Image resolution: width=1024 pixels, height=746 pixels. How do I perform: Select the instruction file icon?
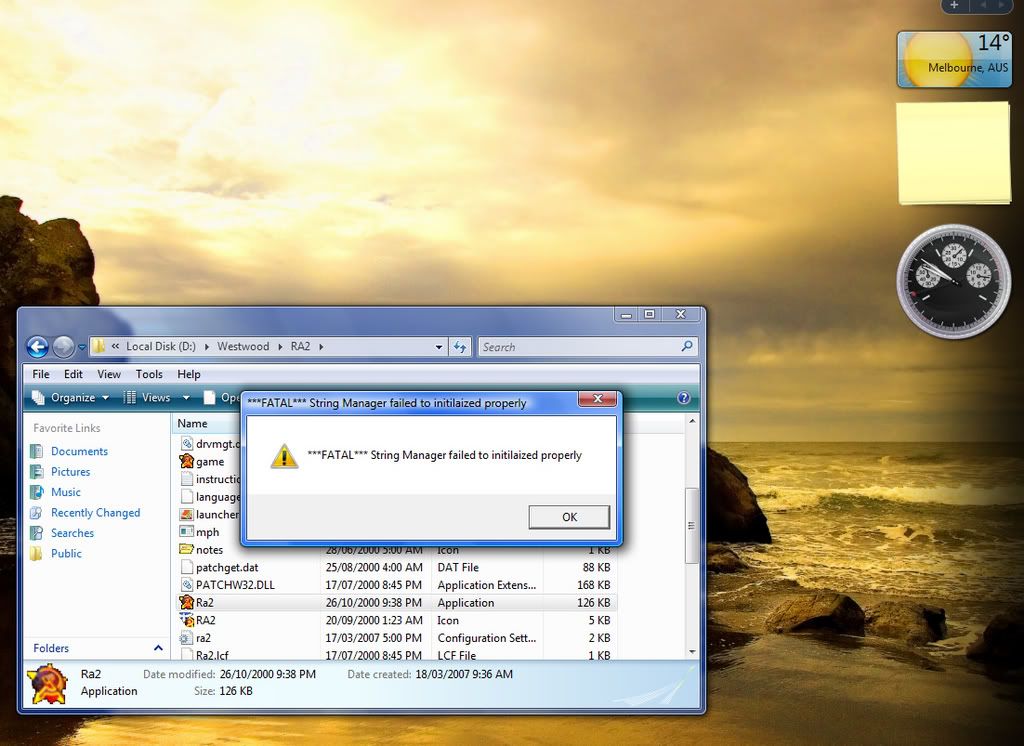tap(187, 479)
